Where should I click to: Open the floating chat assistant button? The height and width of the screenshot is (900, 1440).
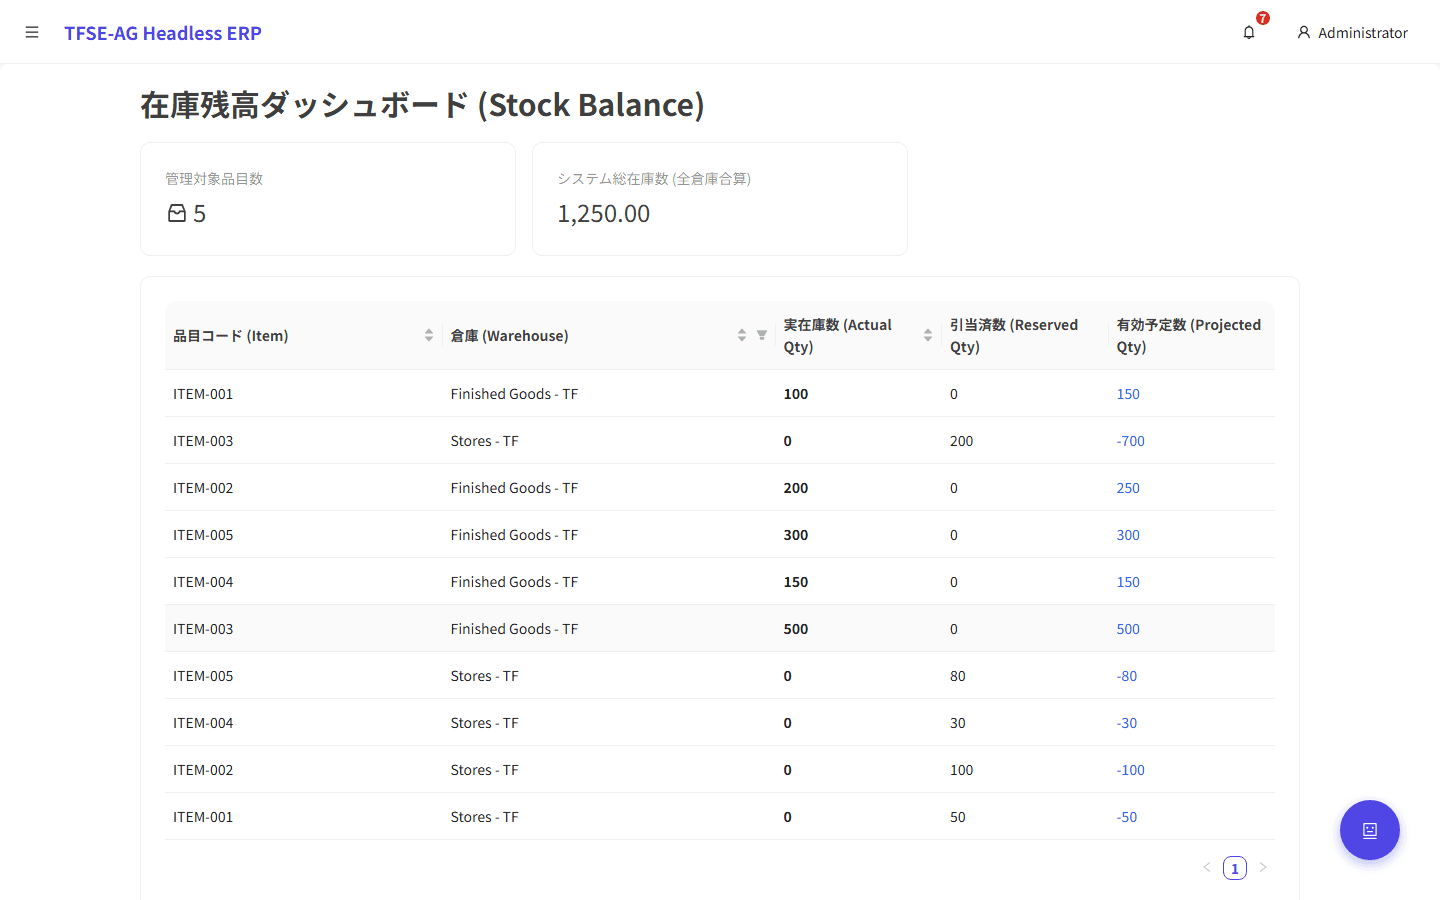[x=1369, y=830]
